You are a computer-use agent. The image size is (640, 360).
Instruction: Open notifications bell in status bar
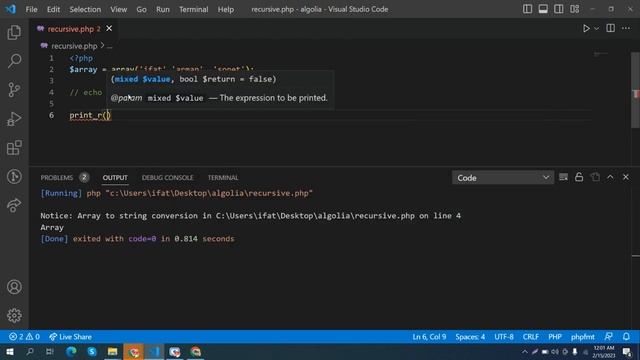pos(626,337)
